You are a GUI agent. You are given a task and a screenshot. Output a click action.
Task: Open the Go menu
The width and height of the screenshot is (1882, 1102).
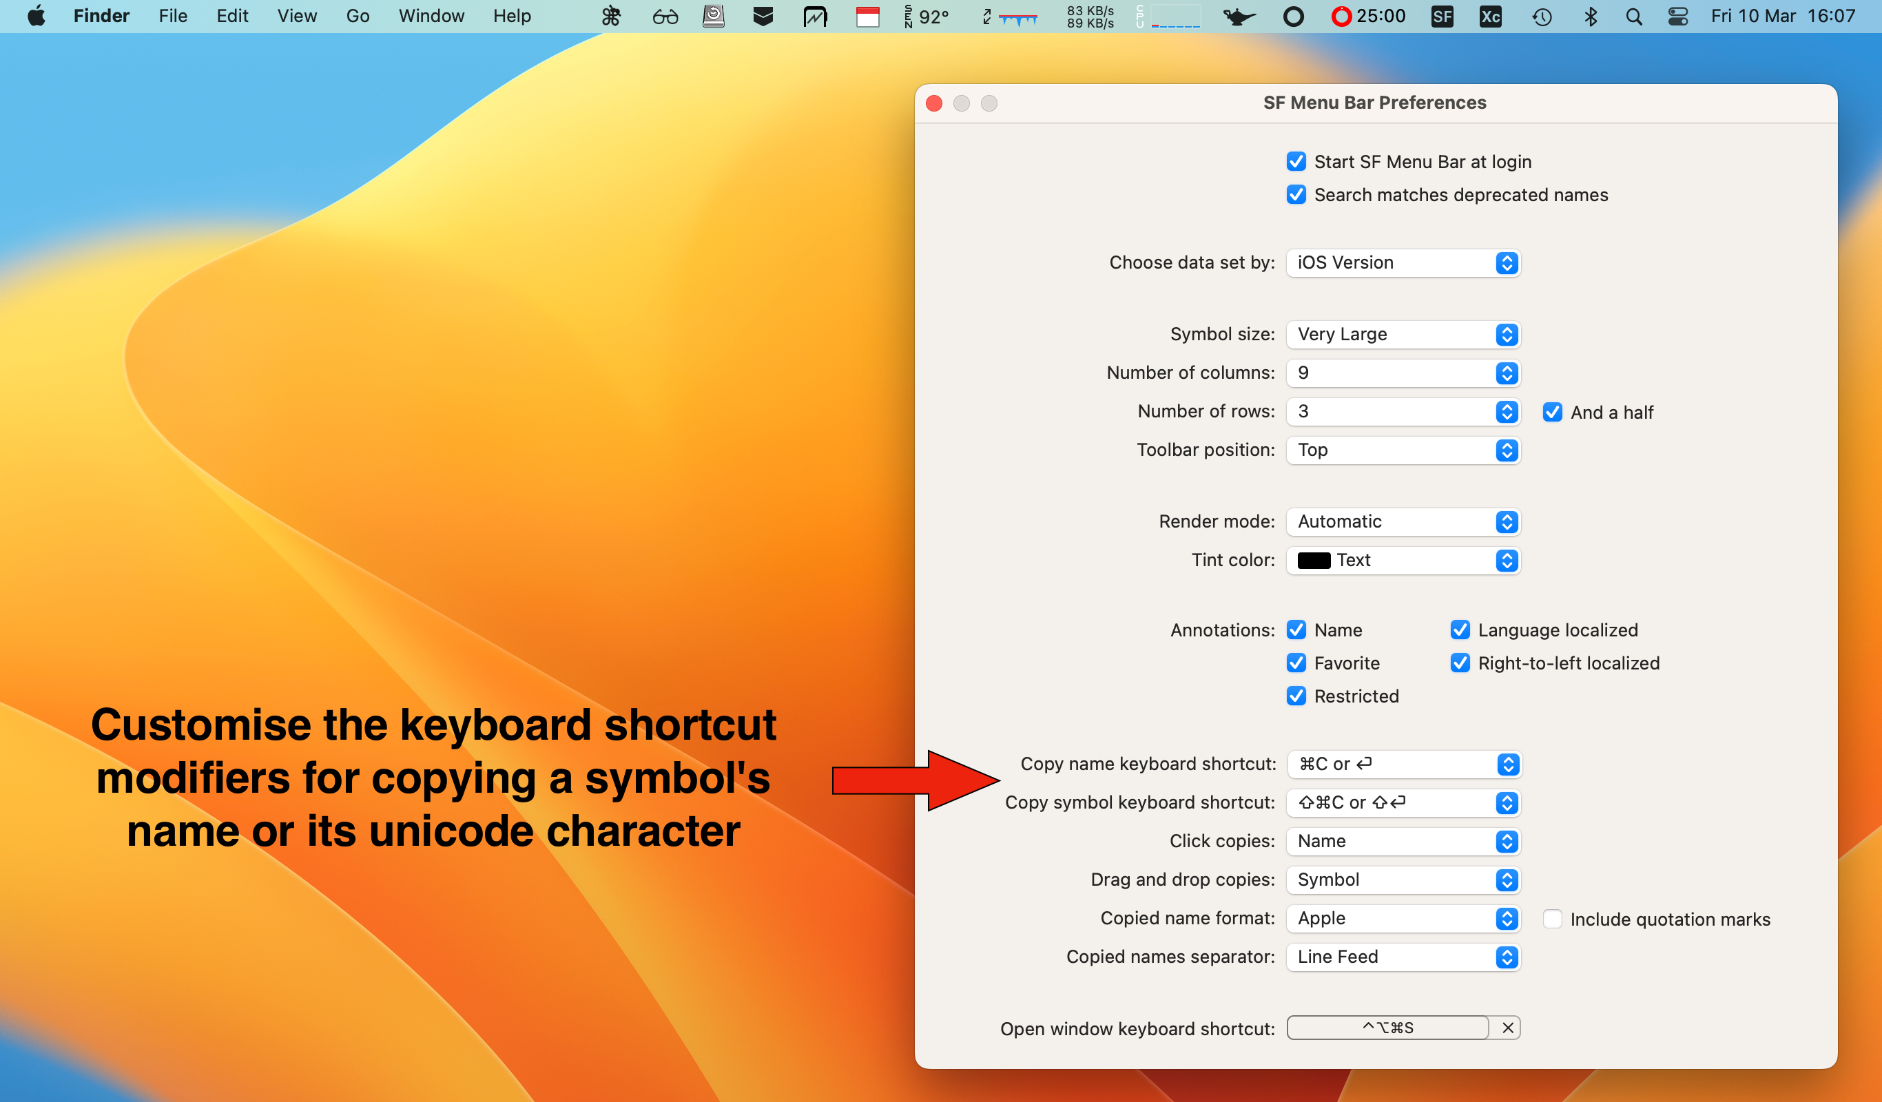click(358, 16)
